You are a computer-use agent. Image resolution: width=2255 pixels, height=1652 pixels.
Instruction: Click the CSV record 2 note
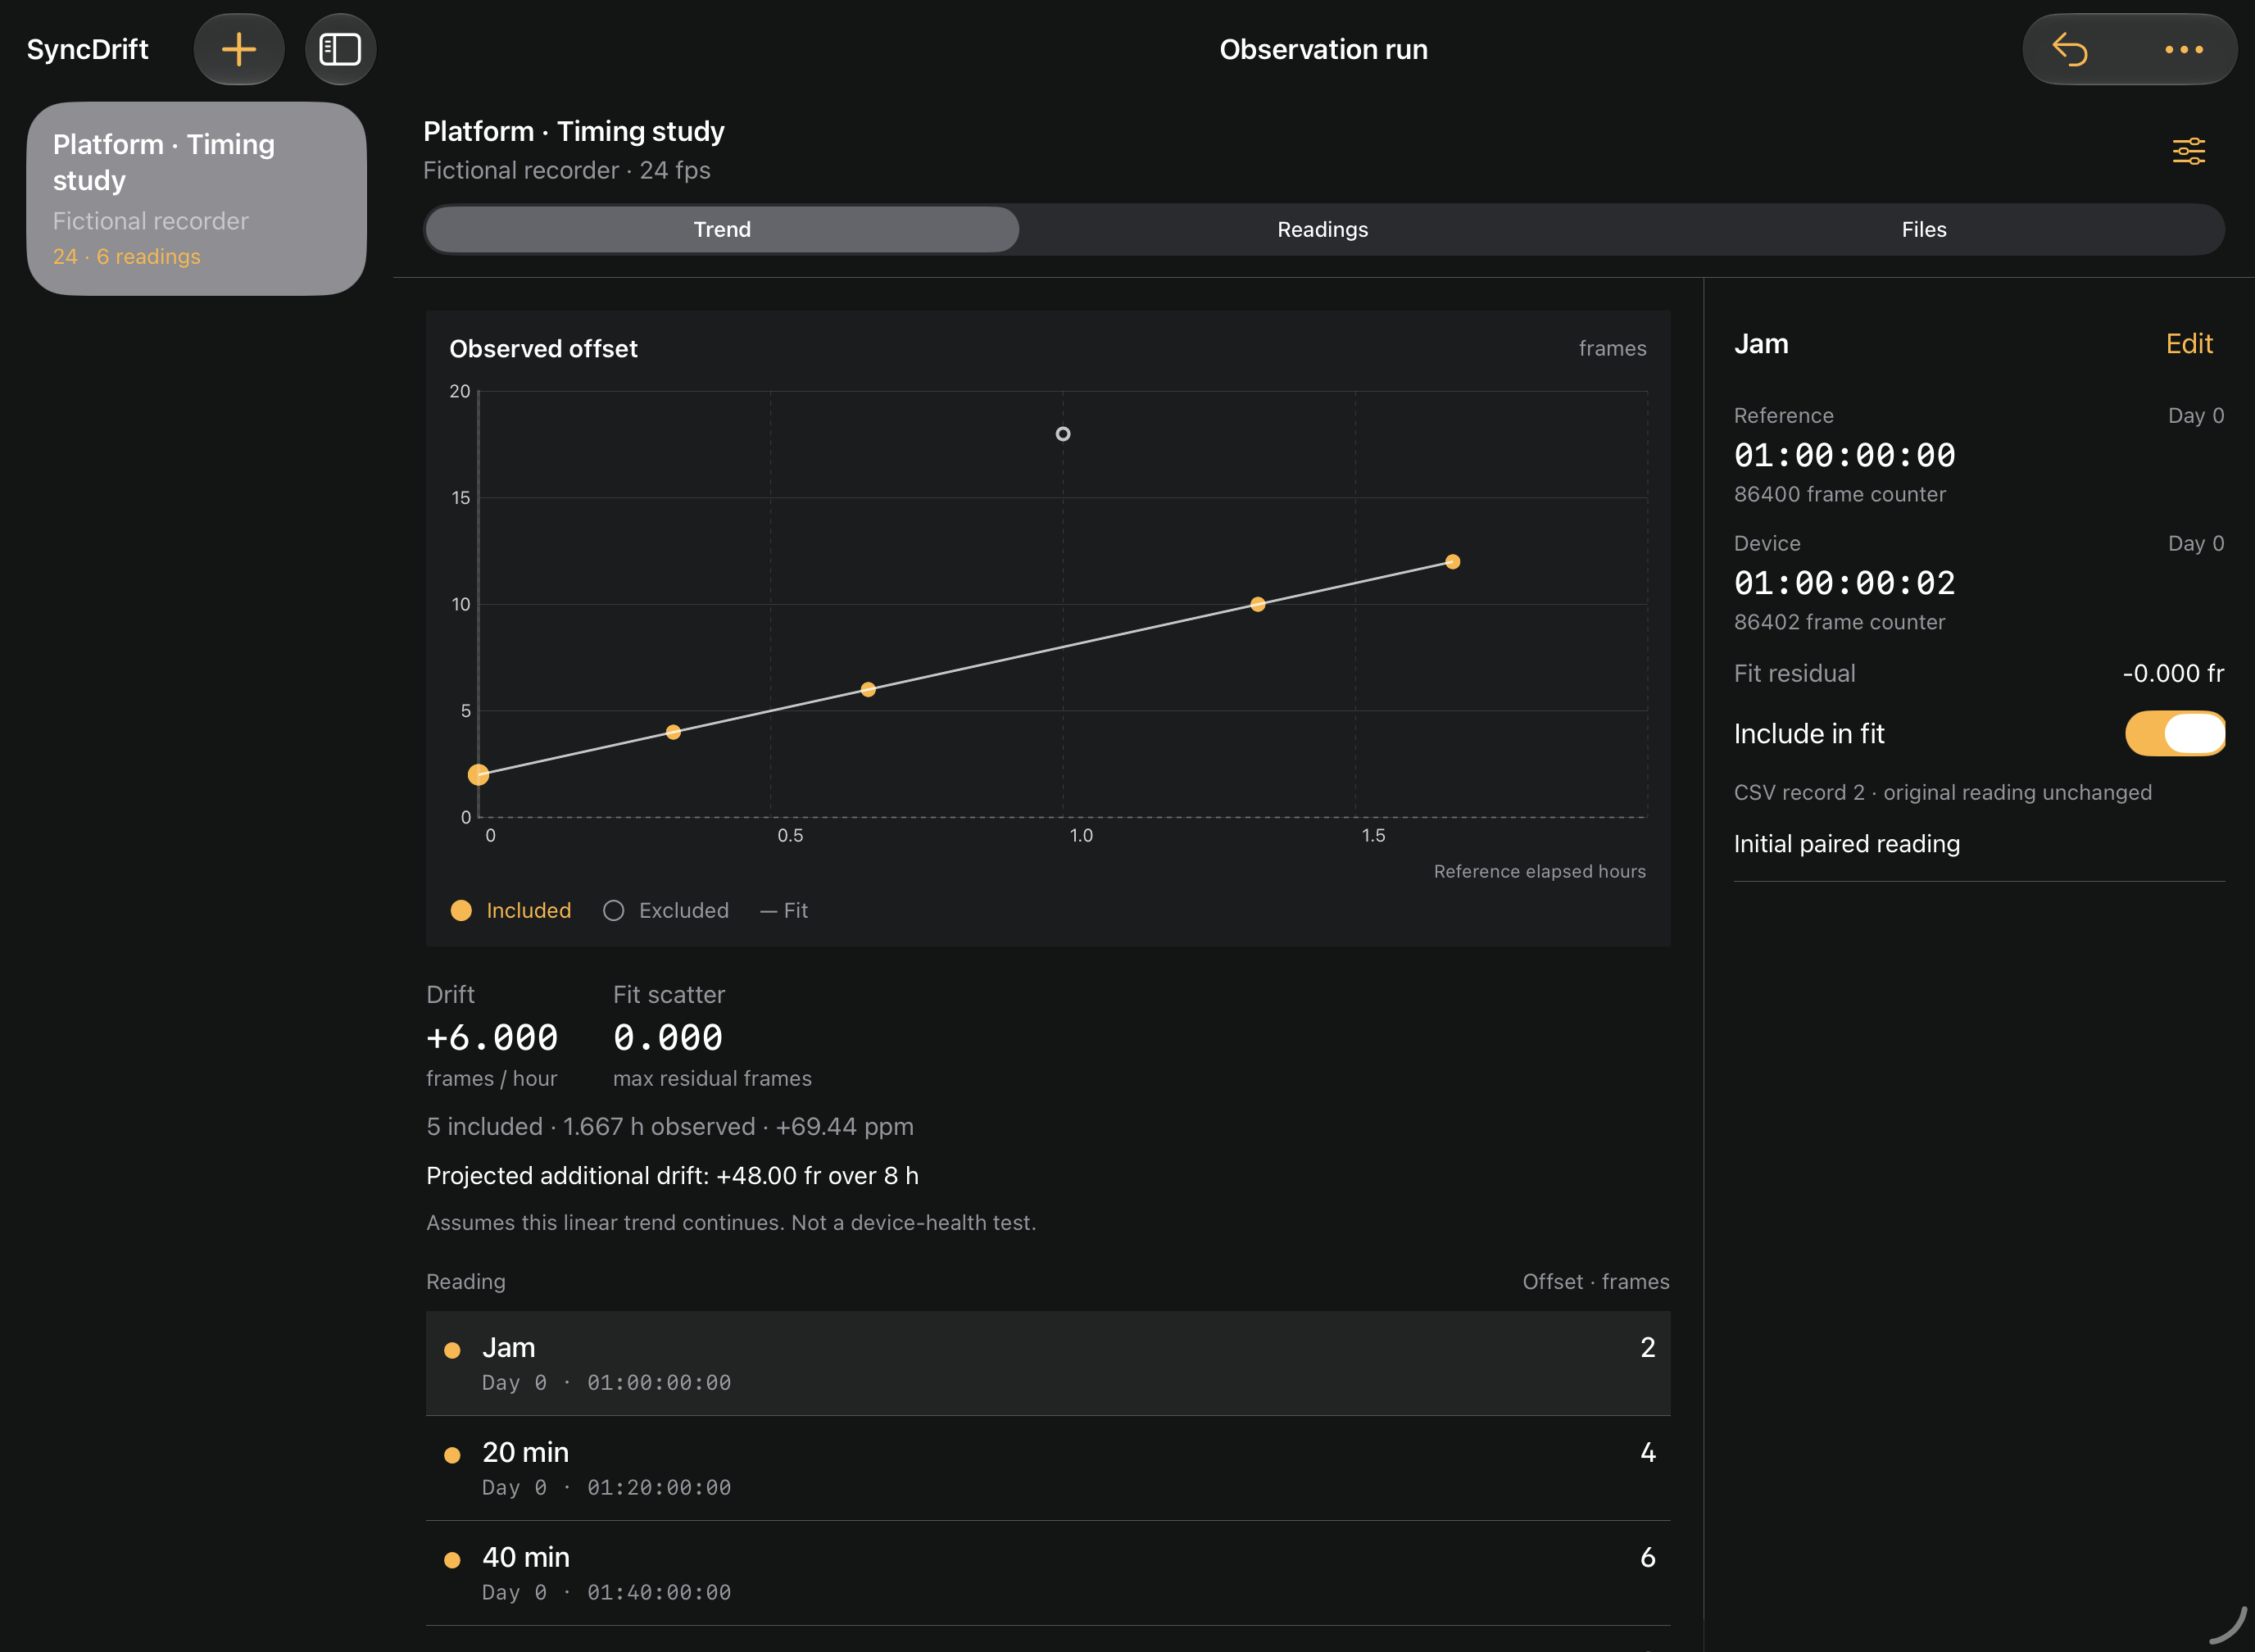click(1942, 792)
